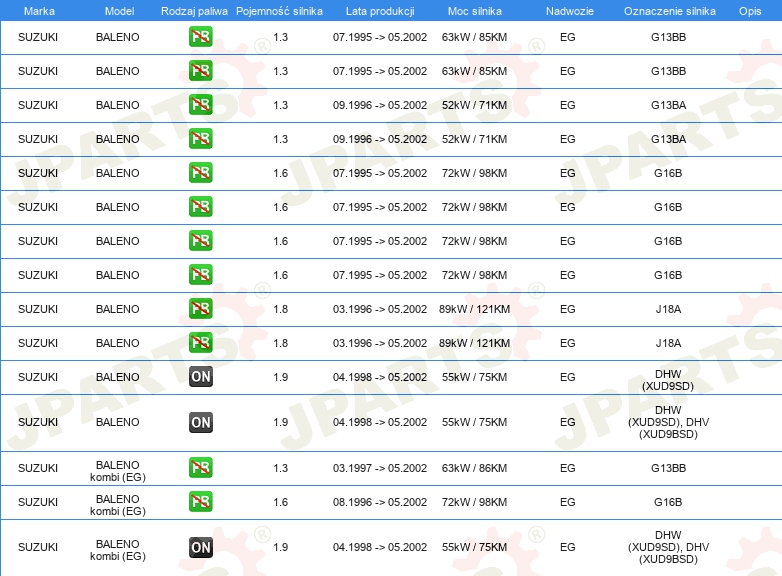The image size is (782, 576).
Task: Click petrol icon in BALENO kombi 1.3 row
Action: click(x=200, y=467)
